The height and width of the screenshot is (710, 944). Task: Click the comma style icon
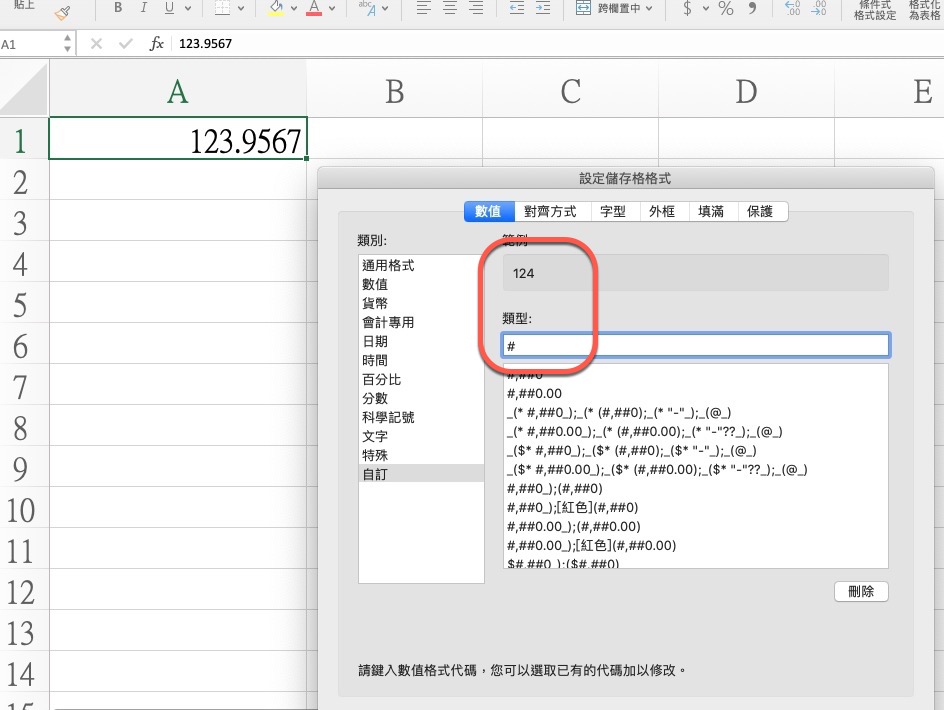[x=752, y=9]
